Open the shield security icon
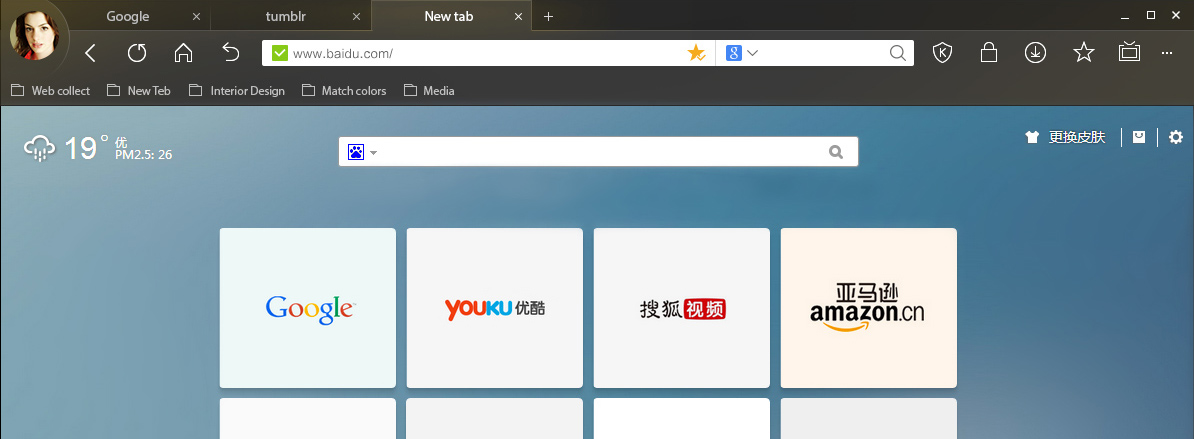The image size is (1194, 439). point(943,52)
